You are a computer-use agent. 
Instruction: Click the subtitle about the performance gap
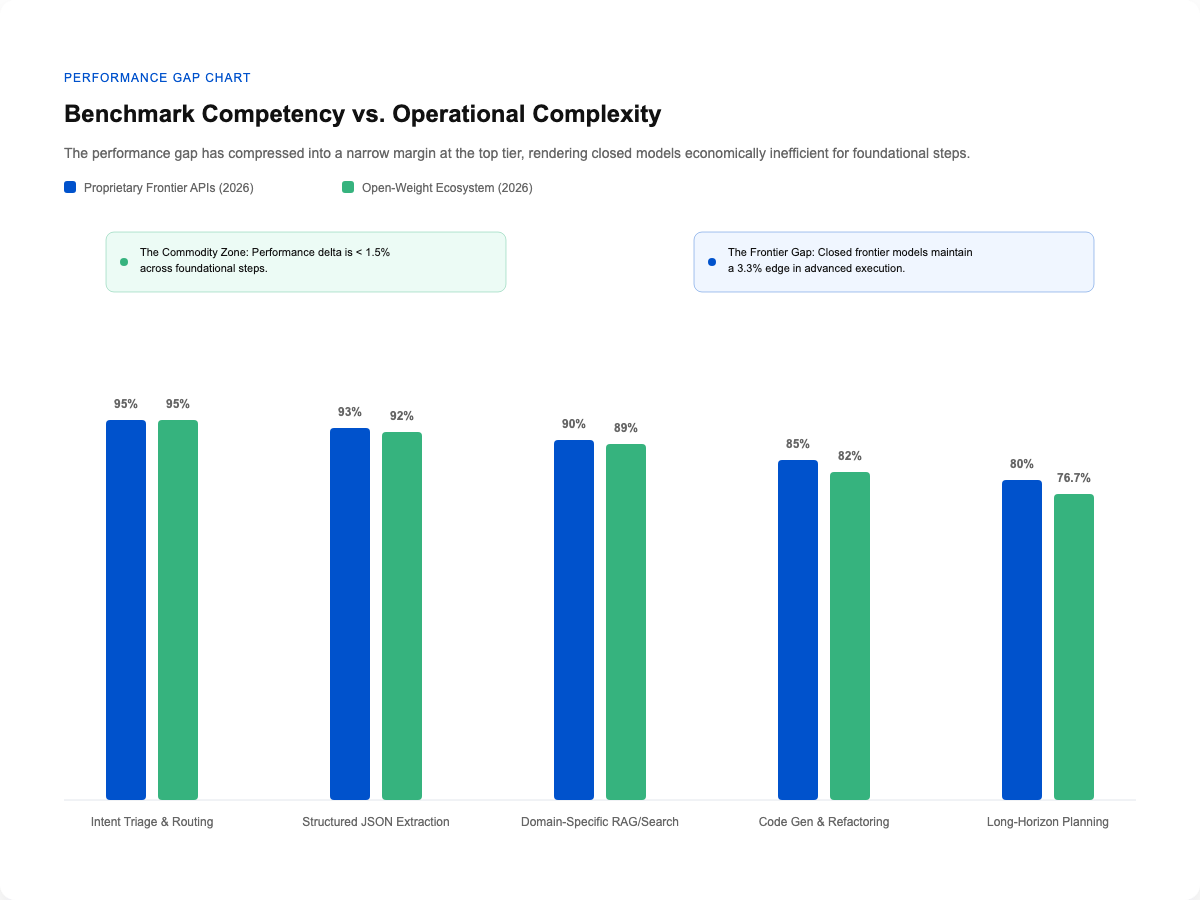(517, 154)
